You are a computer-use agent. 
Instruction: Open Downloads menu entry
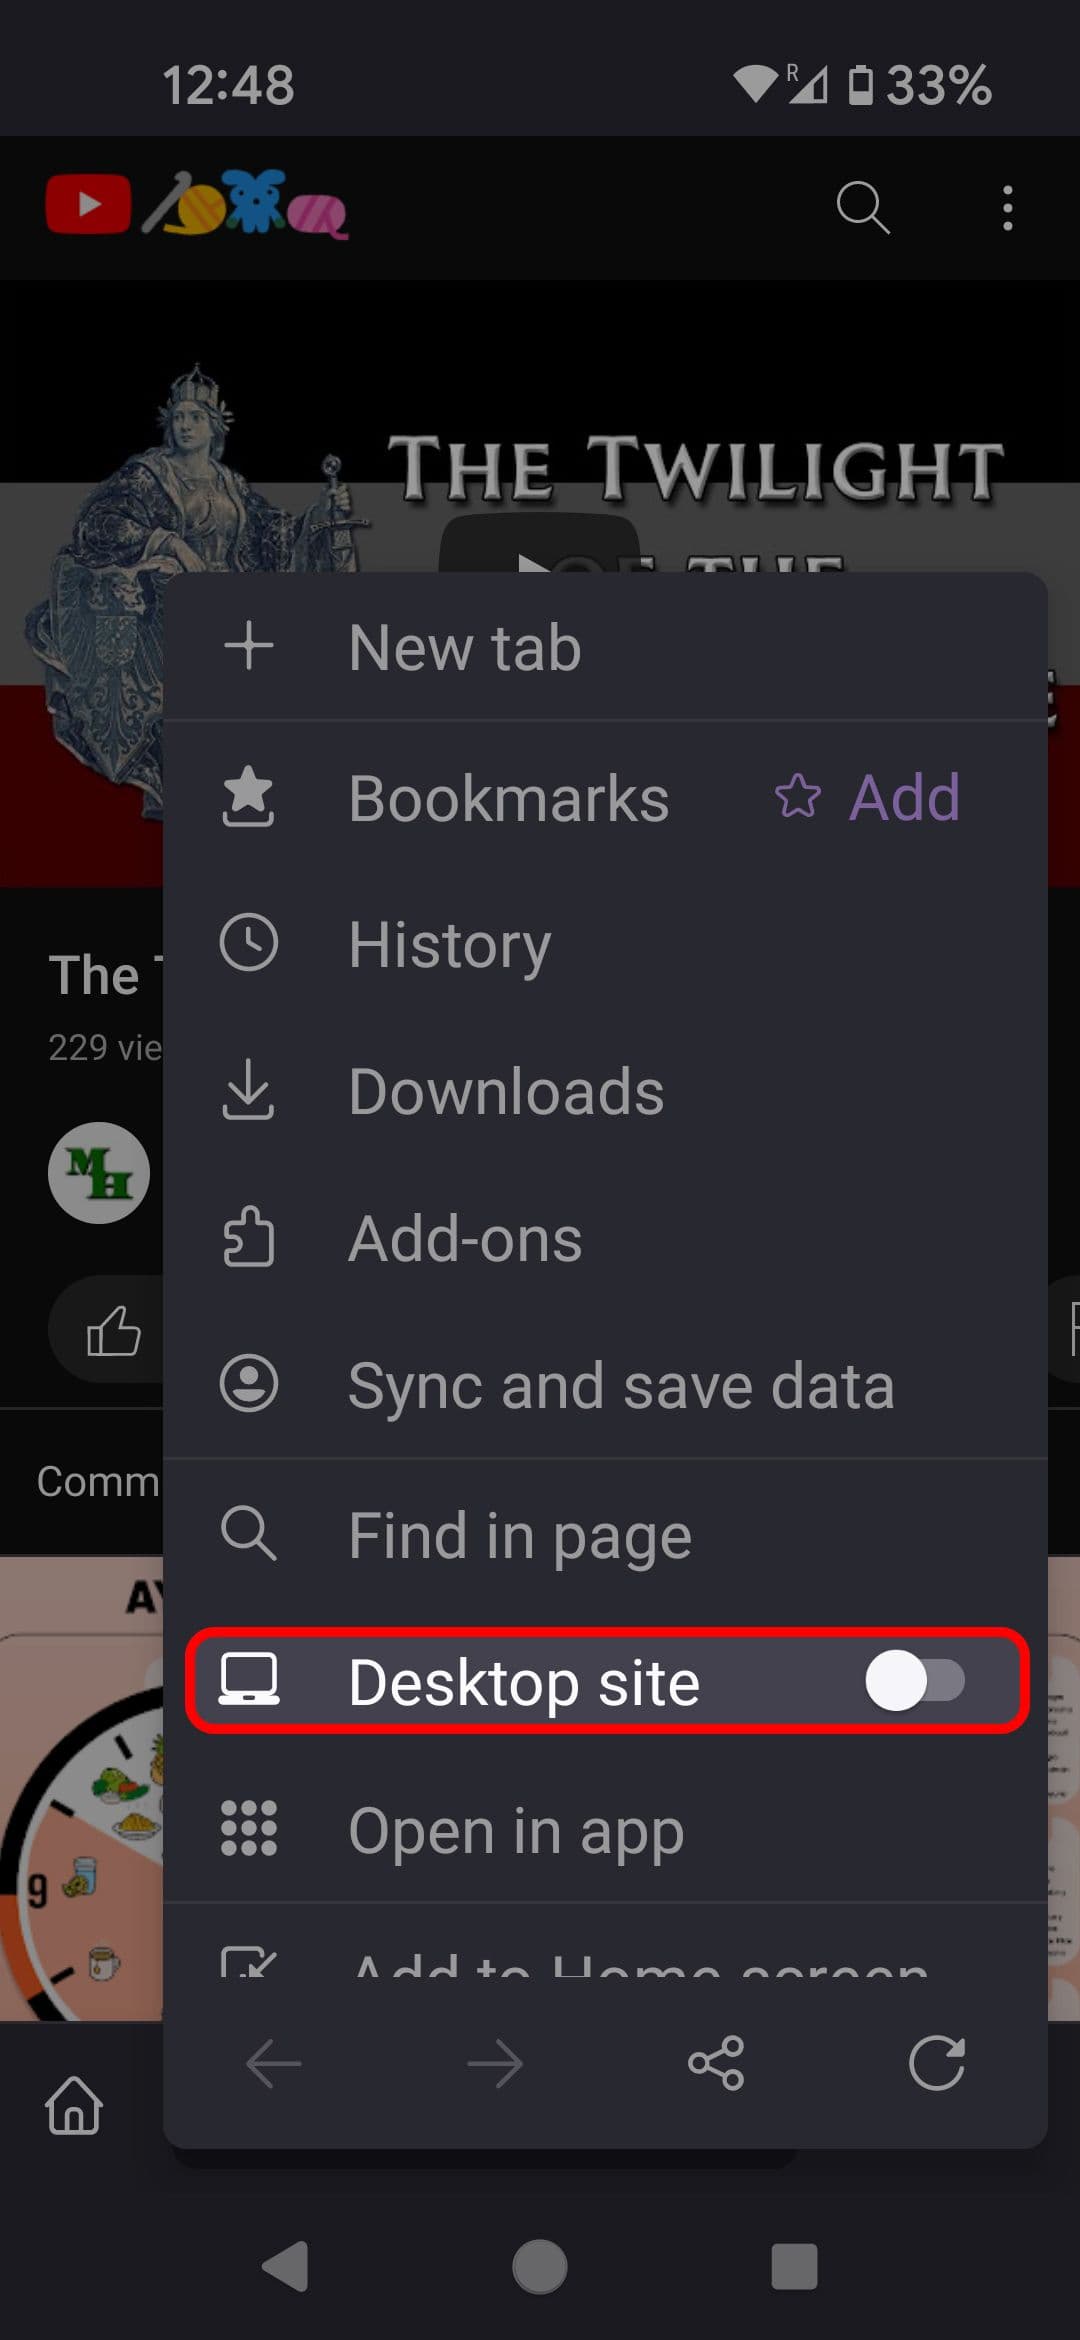[605, 1091]
